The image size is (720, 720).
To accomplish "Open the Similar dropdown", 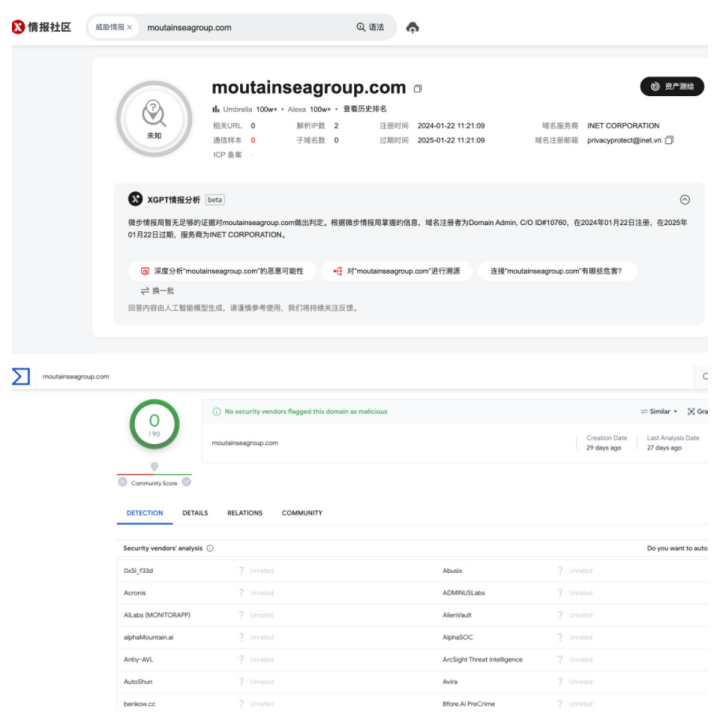I will pos(659,411).
